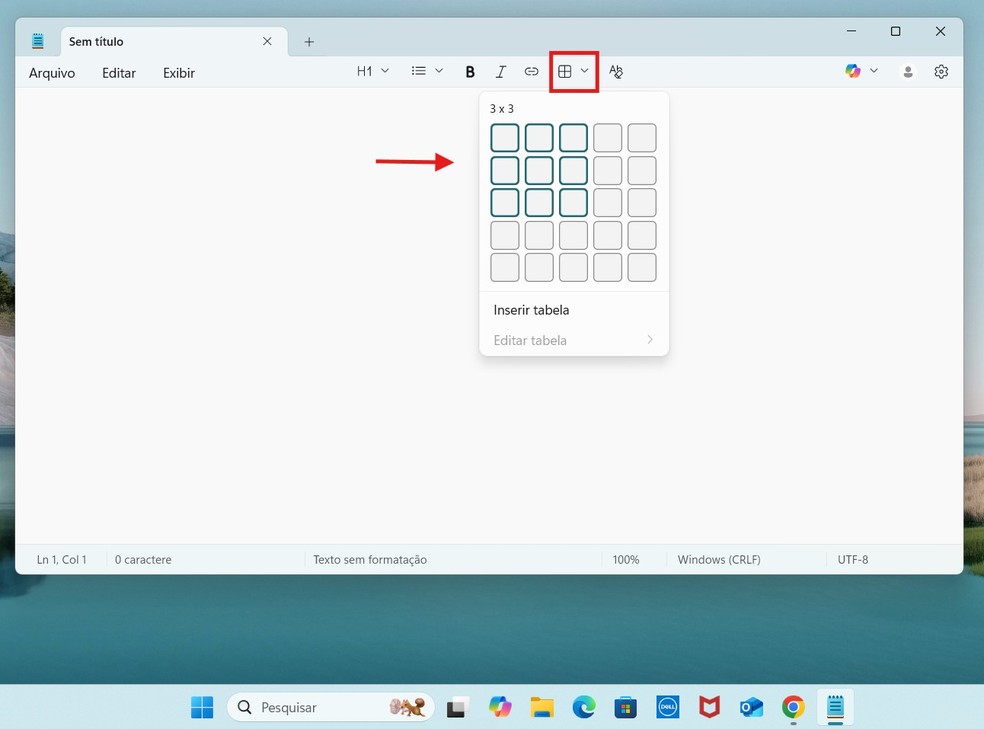984x729 pixels.
Task: Open the Exibir menu
Action: pos(179,73)
